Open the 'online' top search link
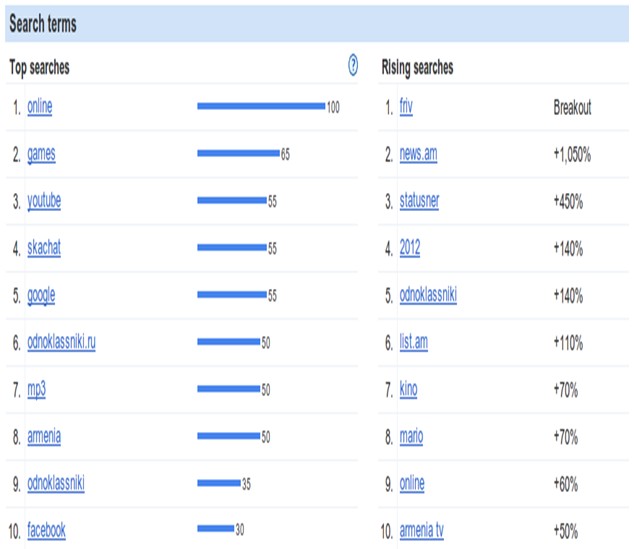This screenshot has height=549, width=634. pos(40,107)
